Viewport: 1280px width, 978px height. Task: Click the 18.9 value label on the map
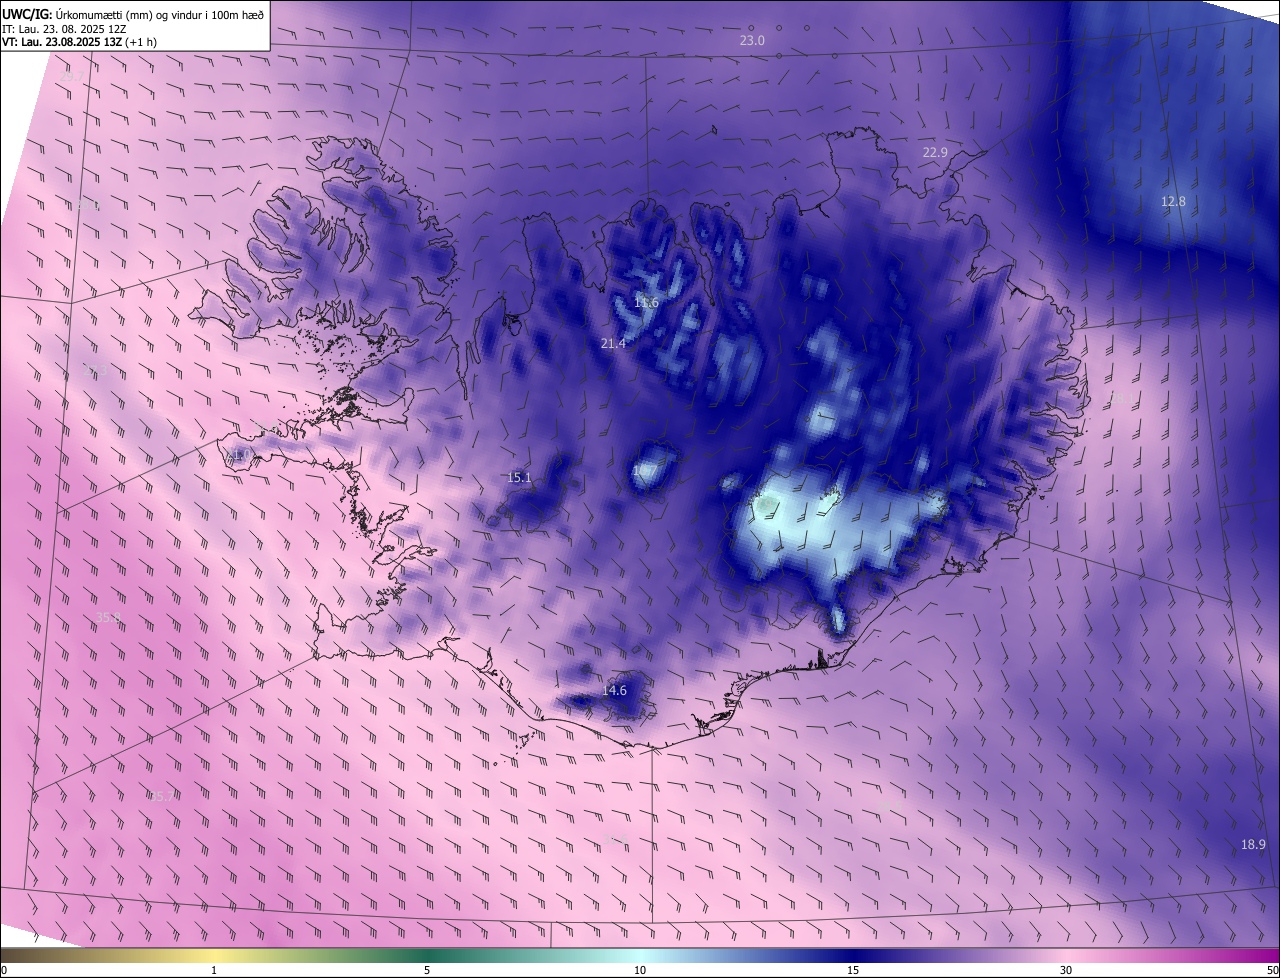pyautogui.click(x=1253, y=845)
